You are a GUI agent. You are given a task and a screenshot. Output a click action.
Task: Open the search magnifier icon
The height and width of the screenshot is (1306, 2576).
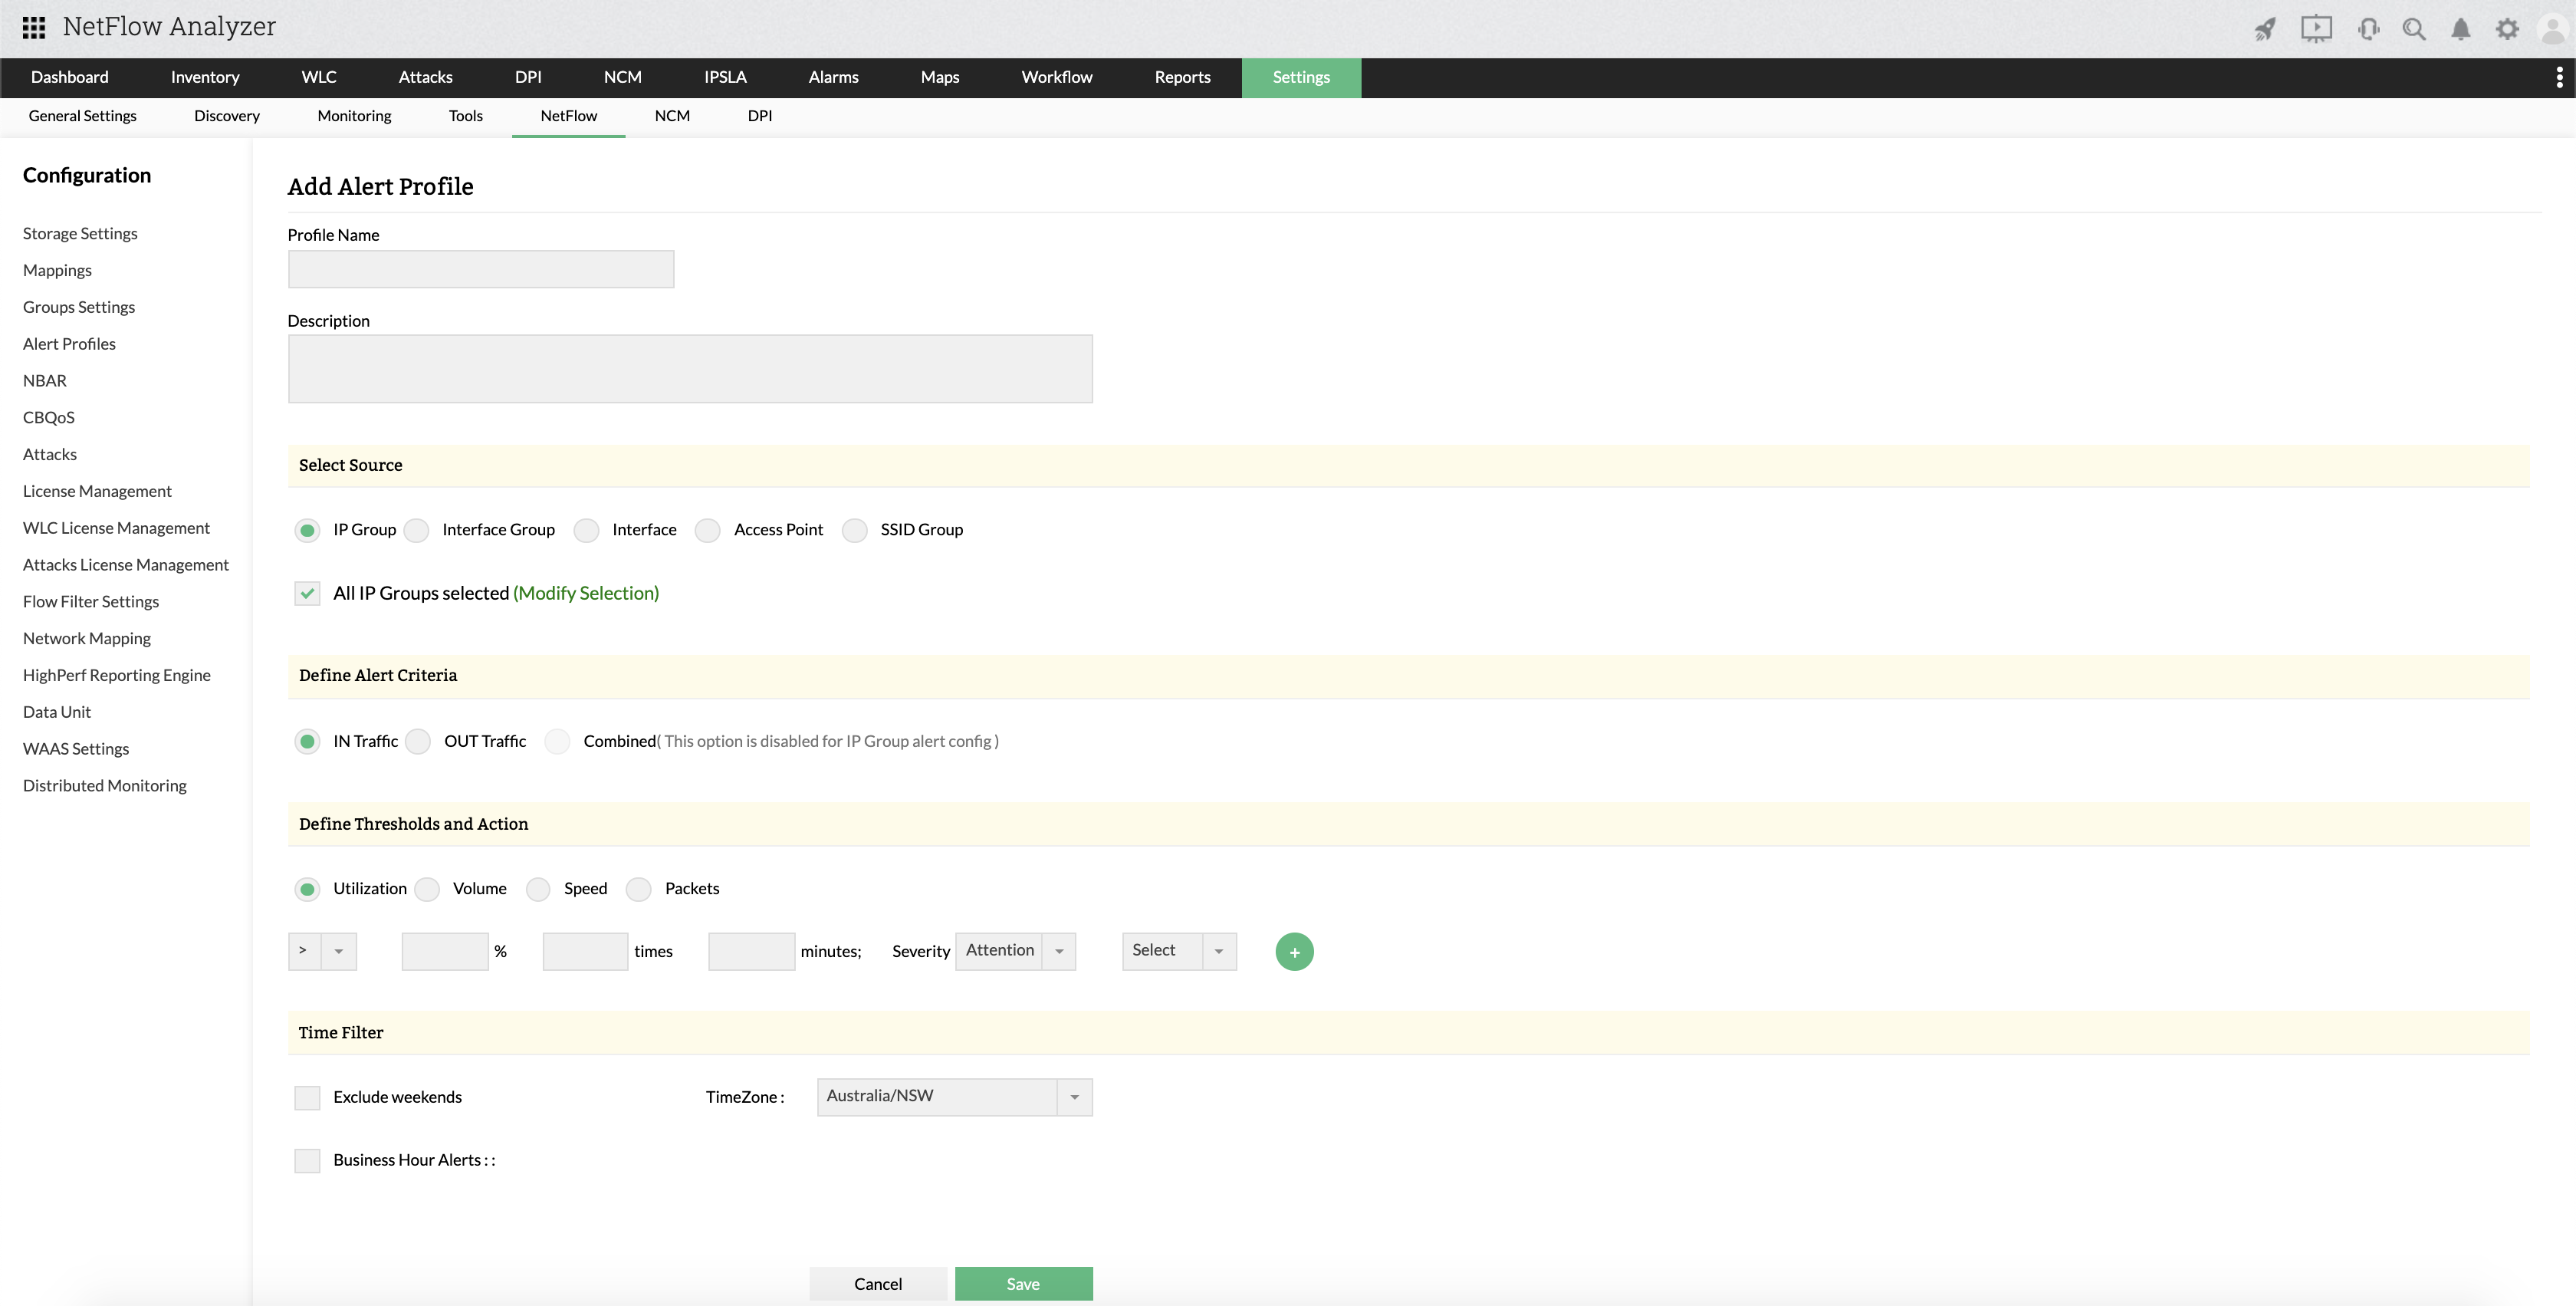(2414, 29)
